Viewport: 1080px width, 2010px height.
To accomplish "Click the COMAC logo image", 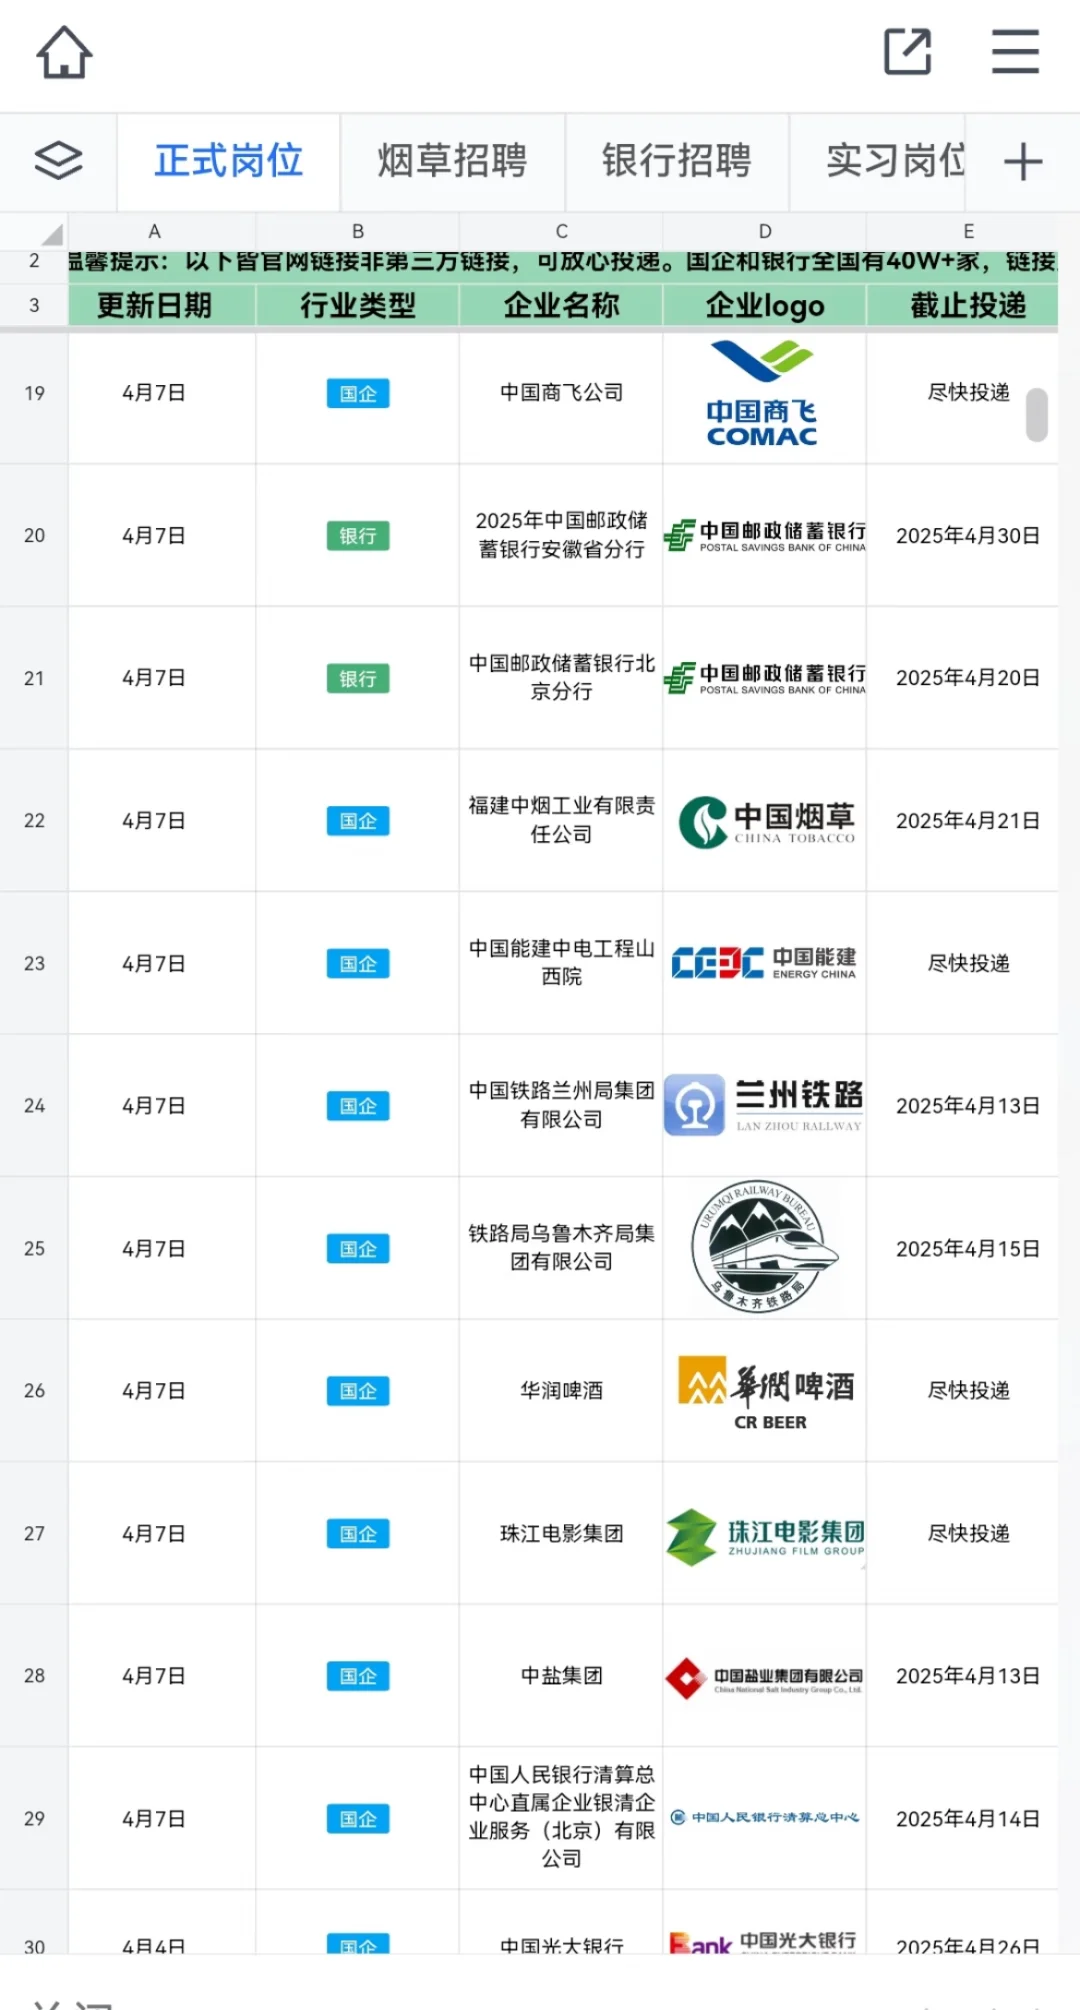I will [762, 393].
